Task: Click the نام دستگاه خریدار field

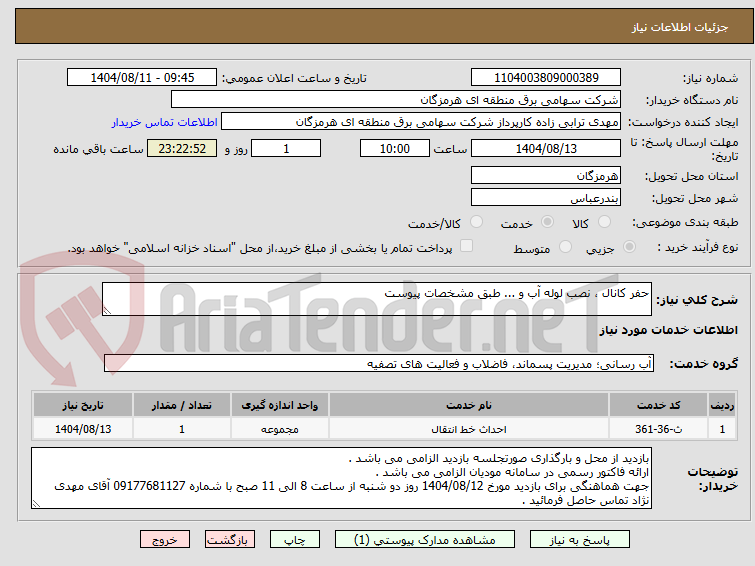Action: coord(396,100)
